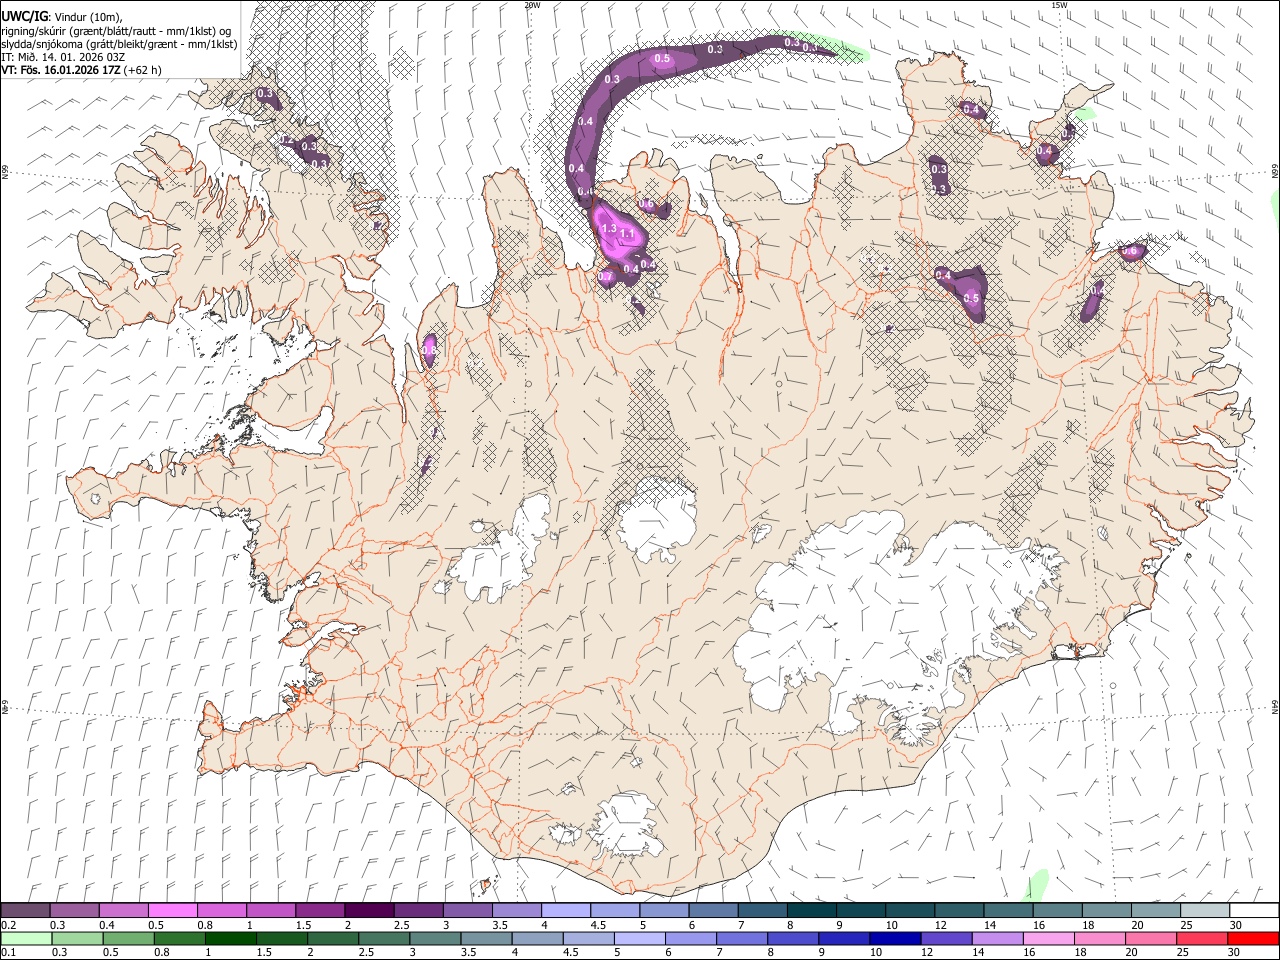The image size is (1280, 960).
Task: Click the 1.3 snowfall value label
Action: [x=609, y=229]
